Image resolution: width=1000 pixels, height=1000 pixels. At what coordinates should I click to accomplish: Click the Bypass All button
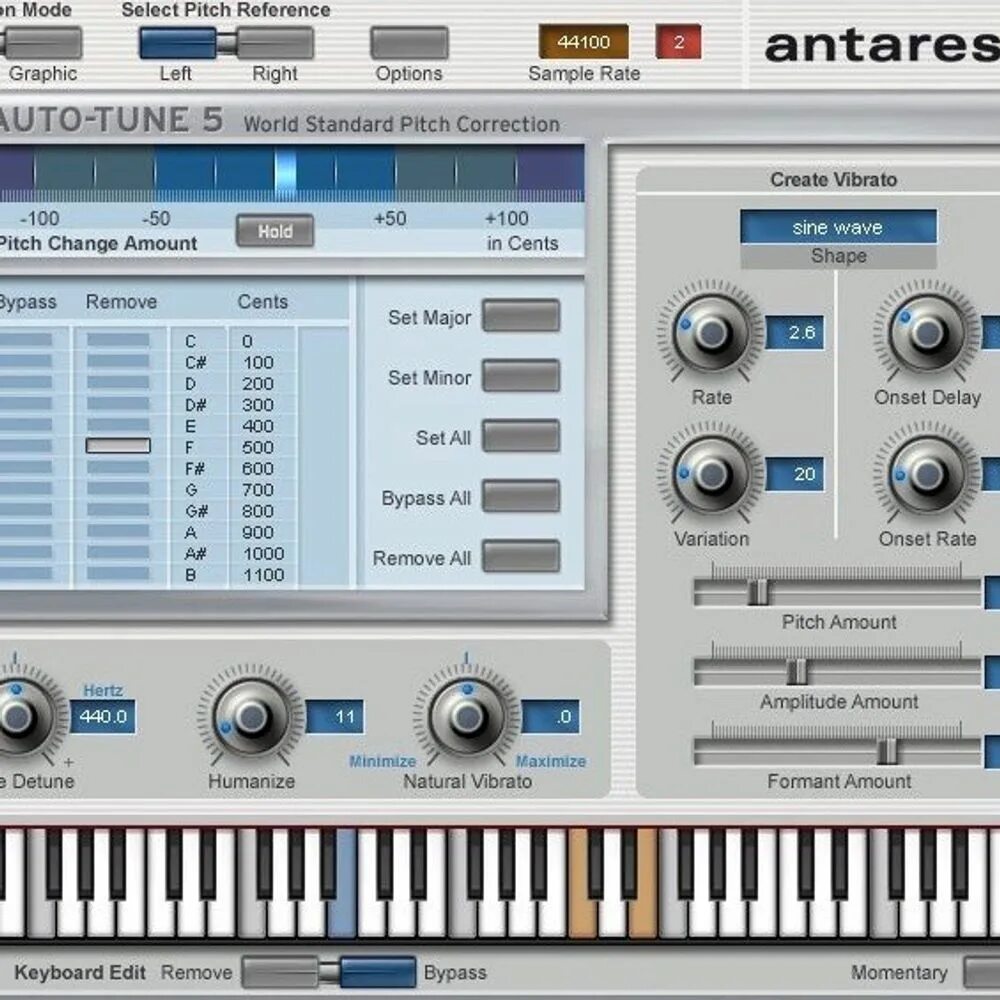[521, 496]
